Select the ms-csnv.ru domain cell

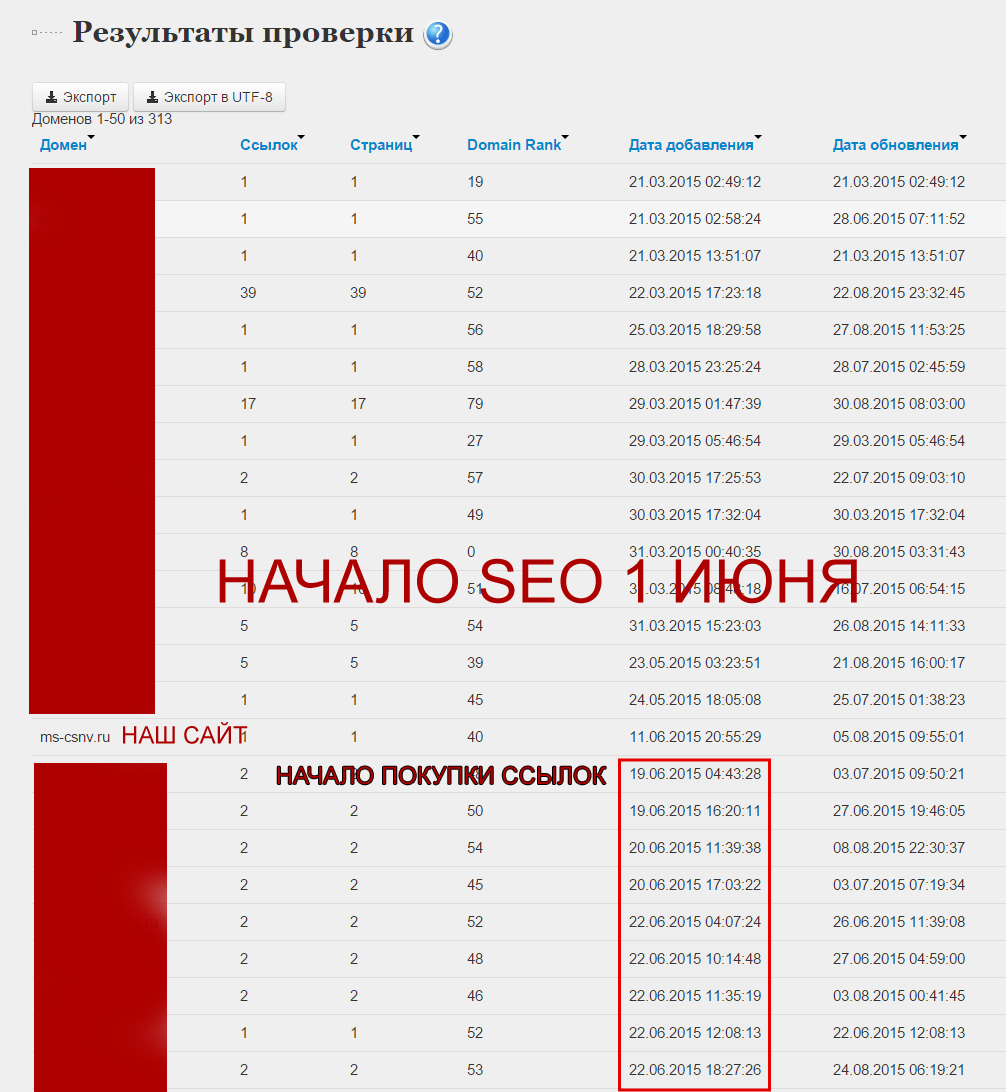(75, 737)
